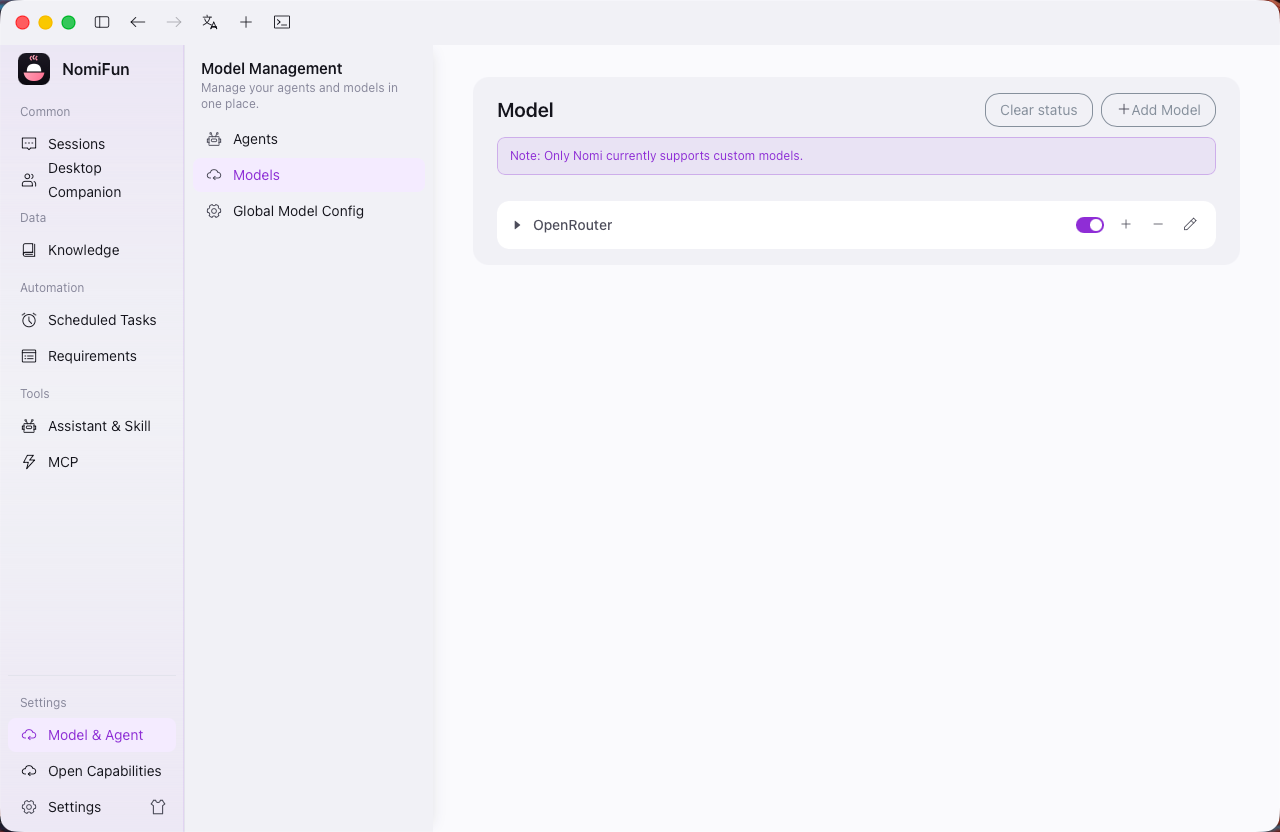Open the terminal console icon
This screenshot has width=1280, height=832.
pyautogui.click(x=282, y=22)
